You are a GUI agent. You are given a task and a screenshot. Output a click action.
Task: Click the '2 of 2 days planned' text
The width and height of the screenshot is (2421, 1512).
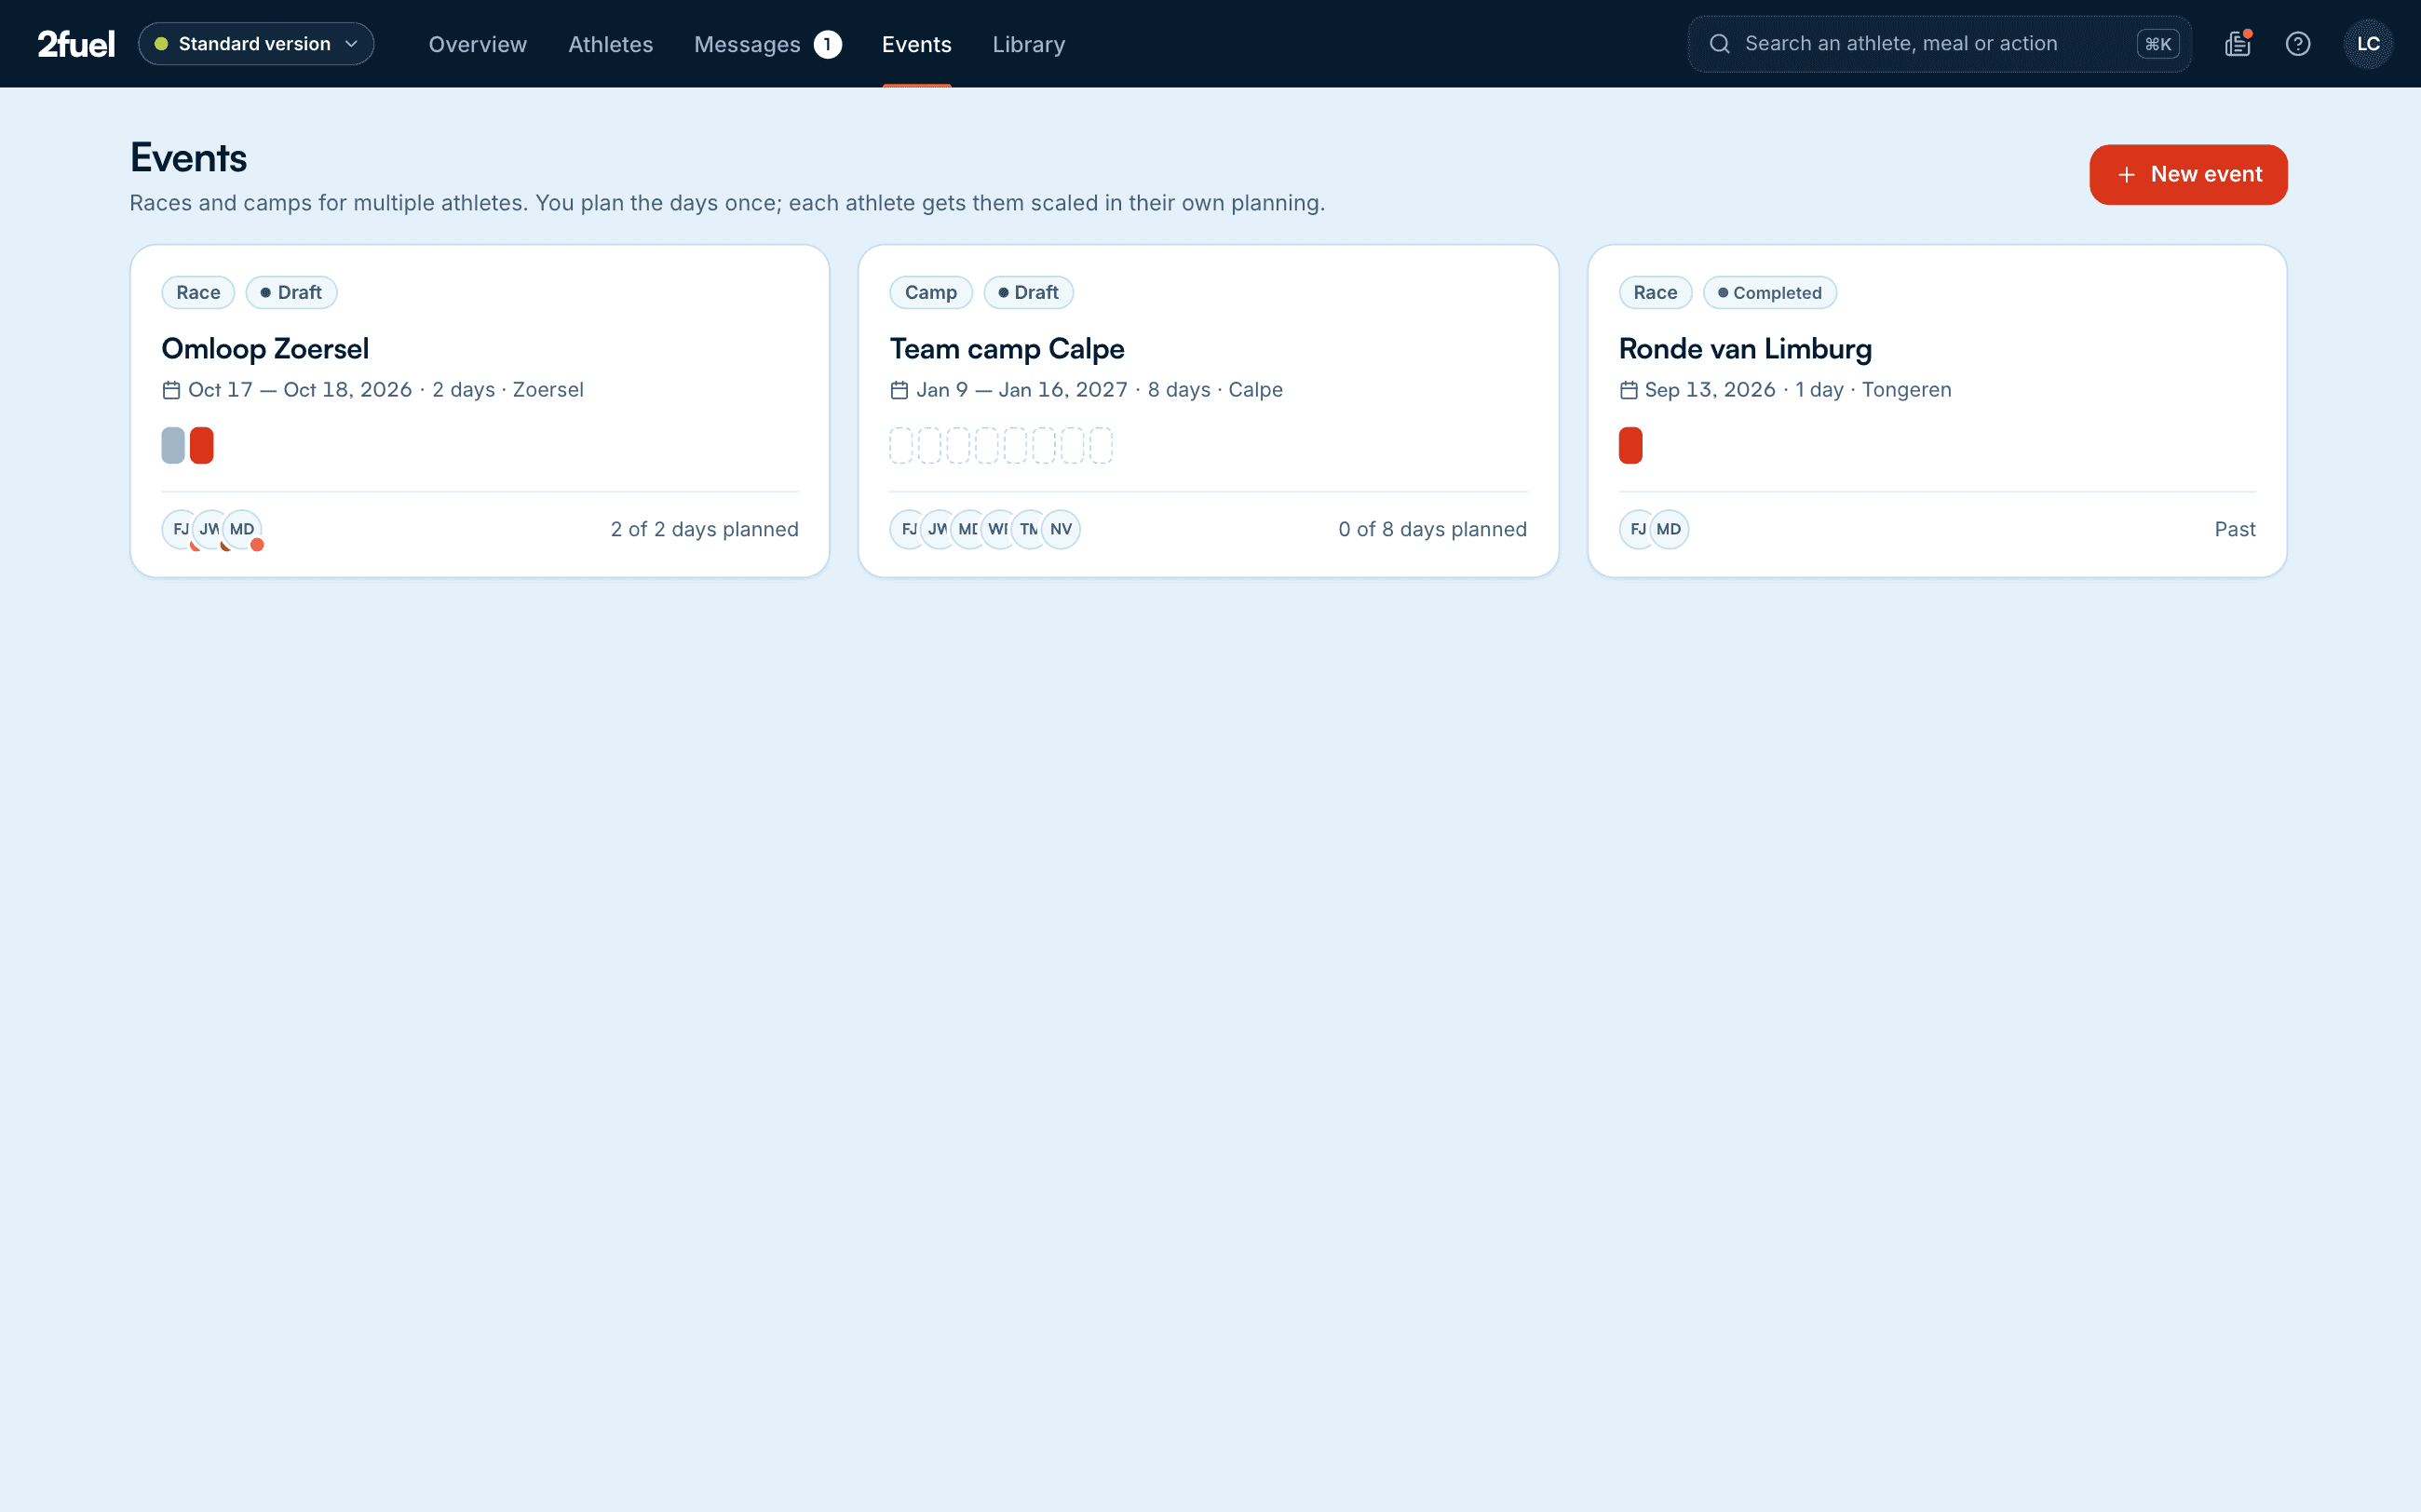point(704,529)
